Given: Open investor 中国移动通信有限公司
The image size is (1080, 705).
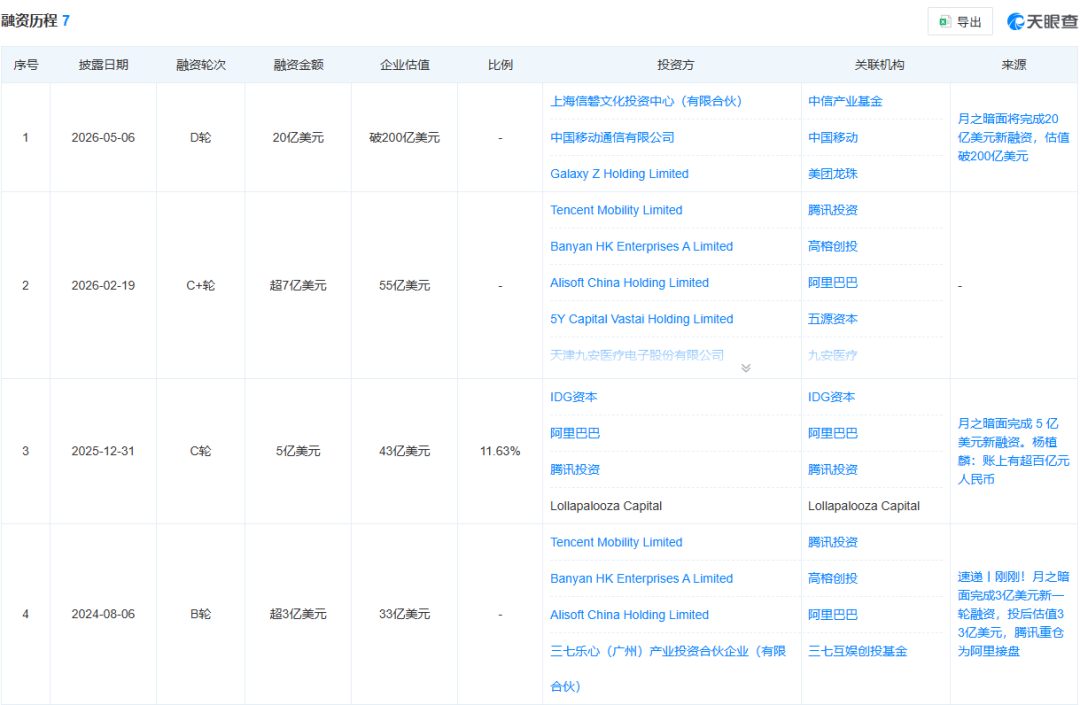Looking at the screenshot, I should 612,138.
